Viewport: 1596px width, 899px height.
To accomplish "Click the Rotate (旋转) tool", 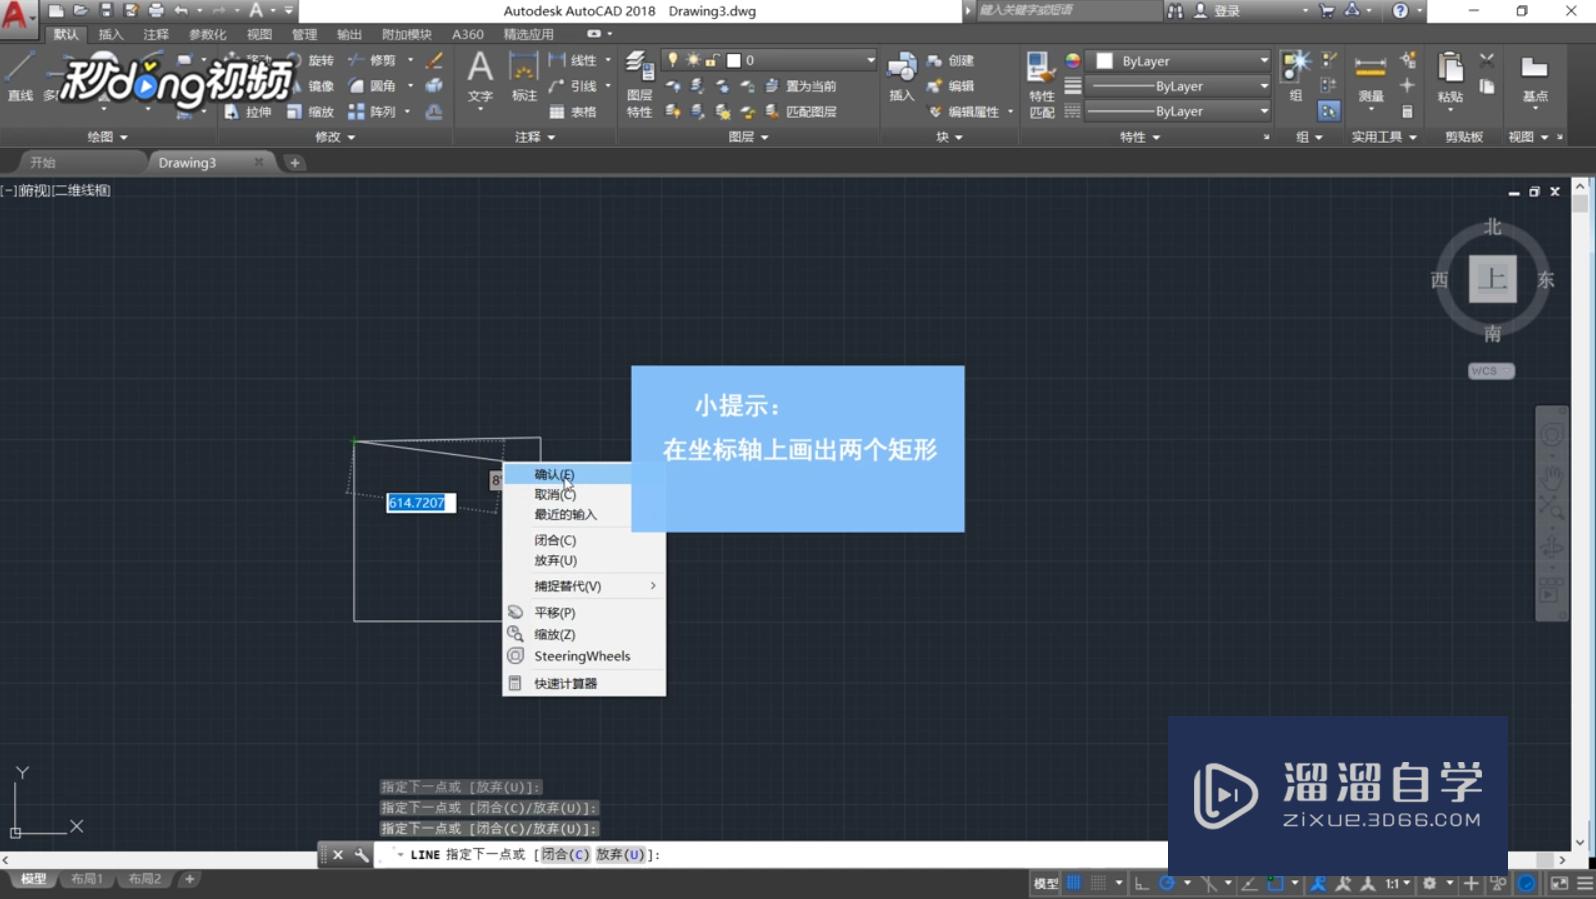I will [311, 60].
